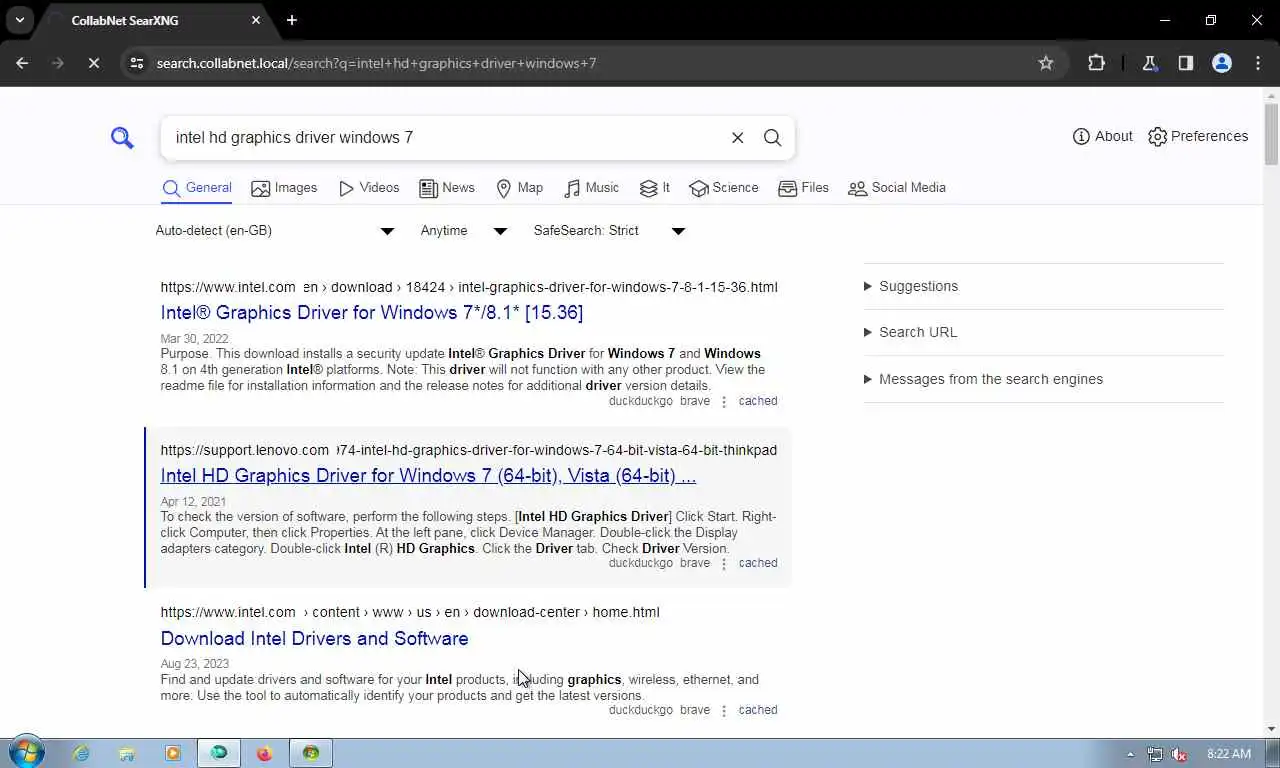Switch to the Music tab
This screenshot has height=768, width=1280.
pos(592,188)
